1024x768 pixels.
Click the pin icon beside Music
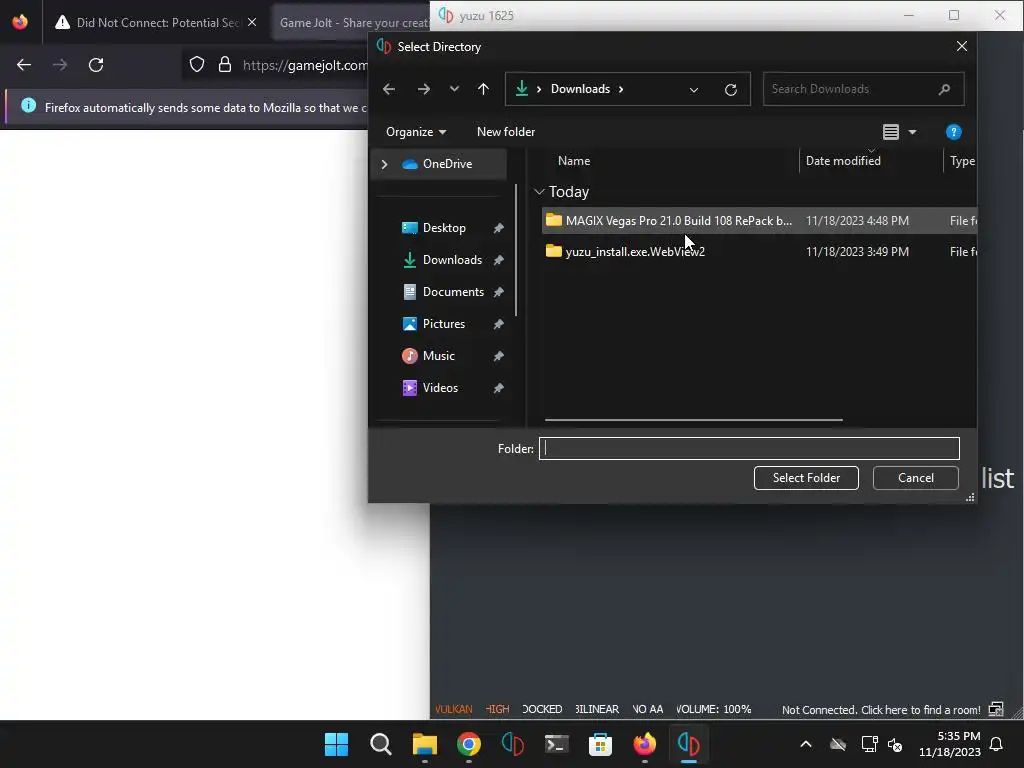(x=498, y=356)
